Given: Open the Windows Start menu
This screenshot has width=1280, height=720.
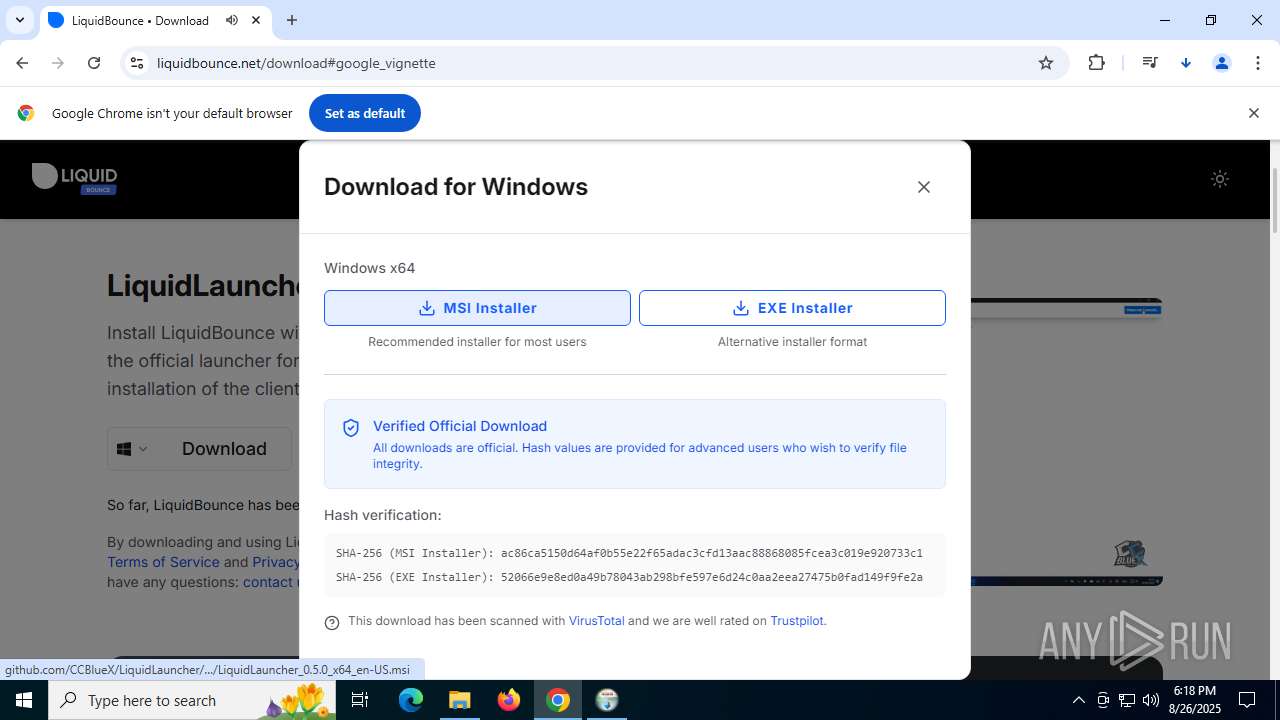Looking at the screenshot, I should pyautogui.click(x=24, y=700).
